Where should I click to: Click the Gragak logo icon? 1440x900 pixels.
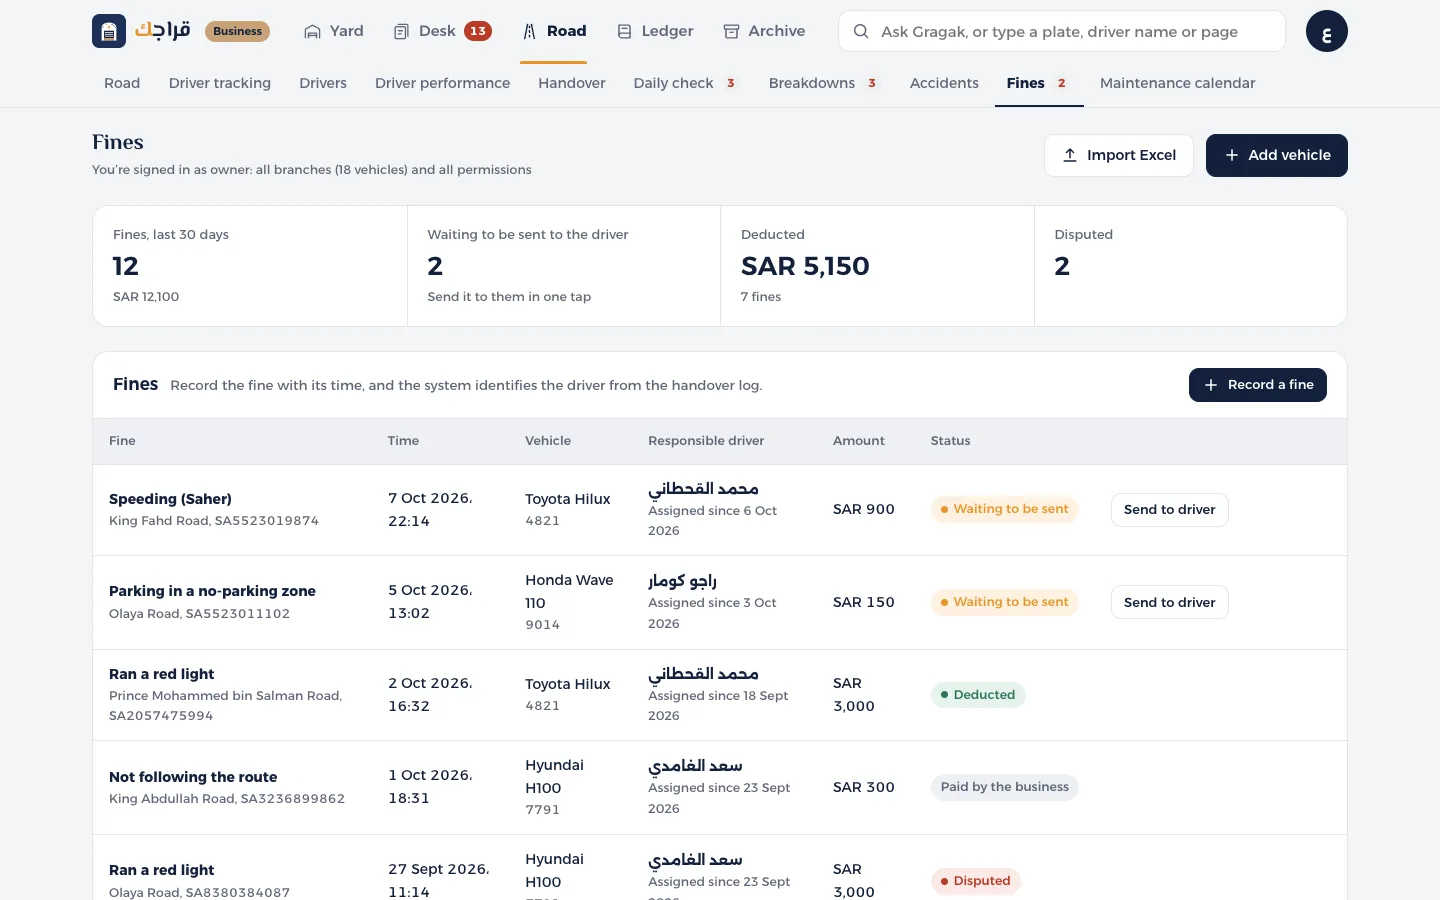pos(109,31)
